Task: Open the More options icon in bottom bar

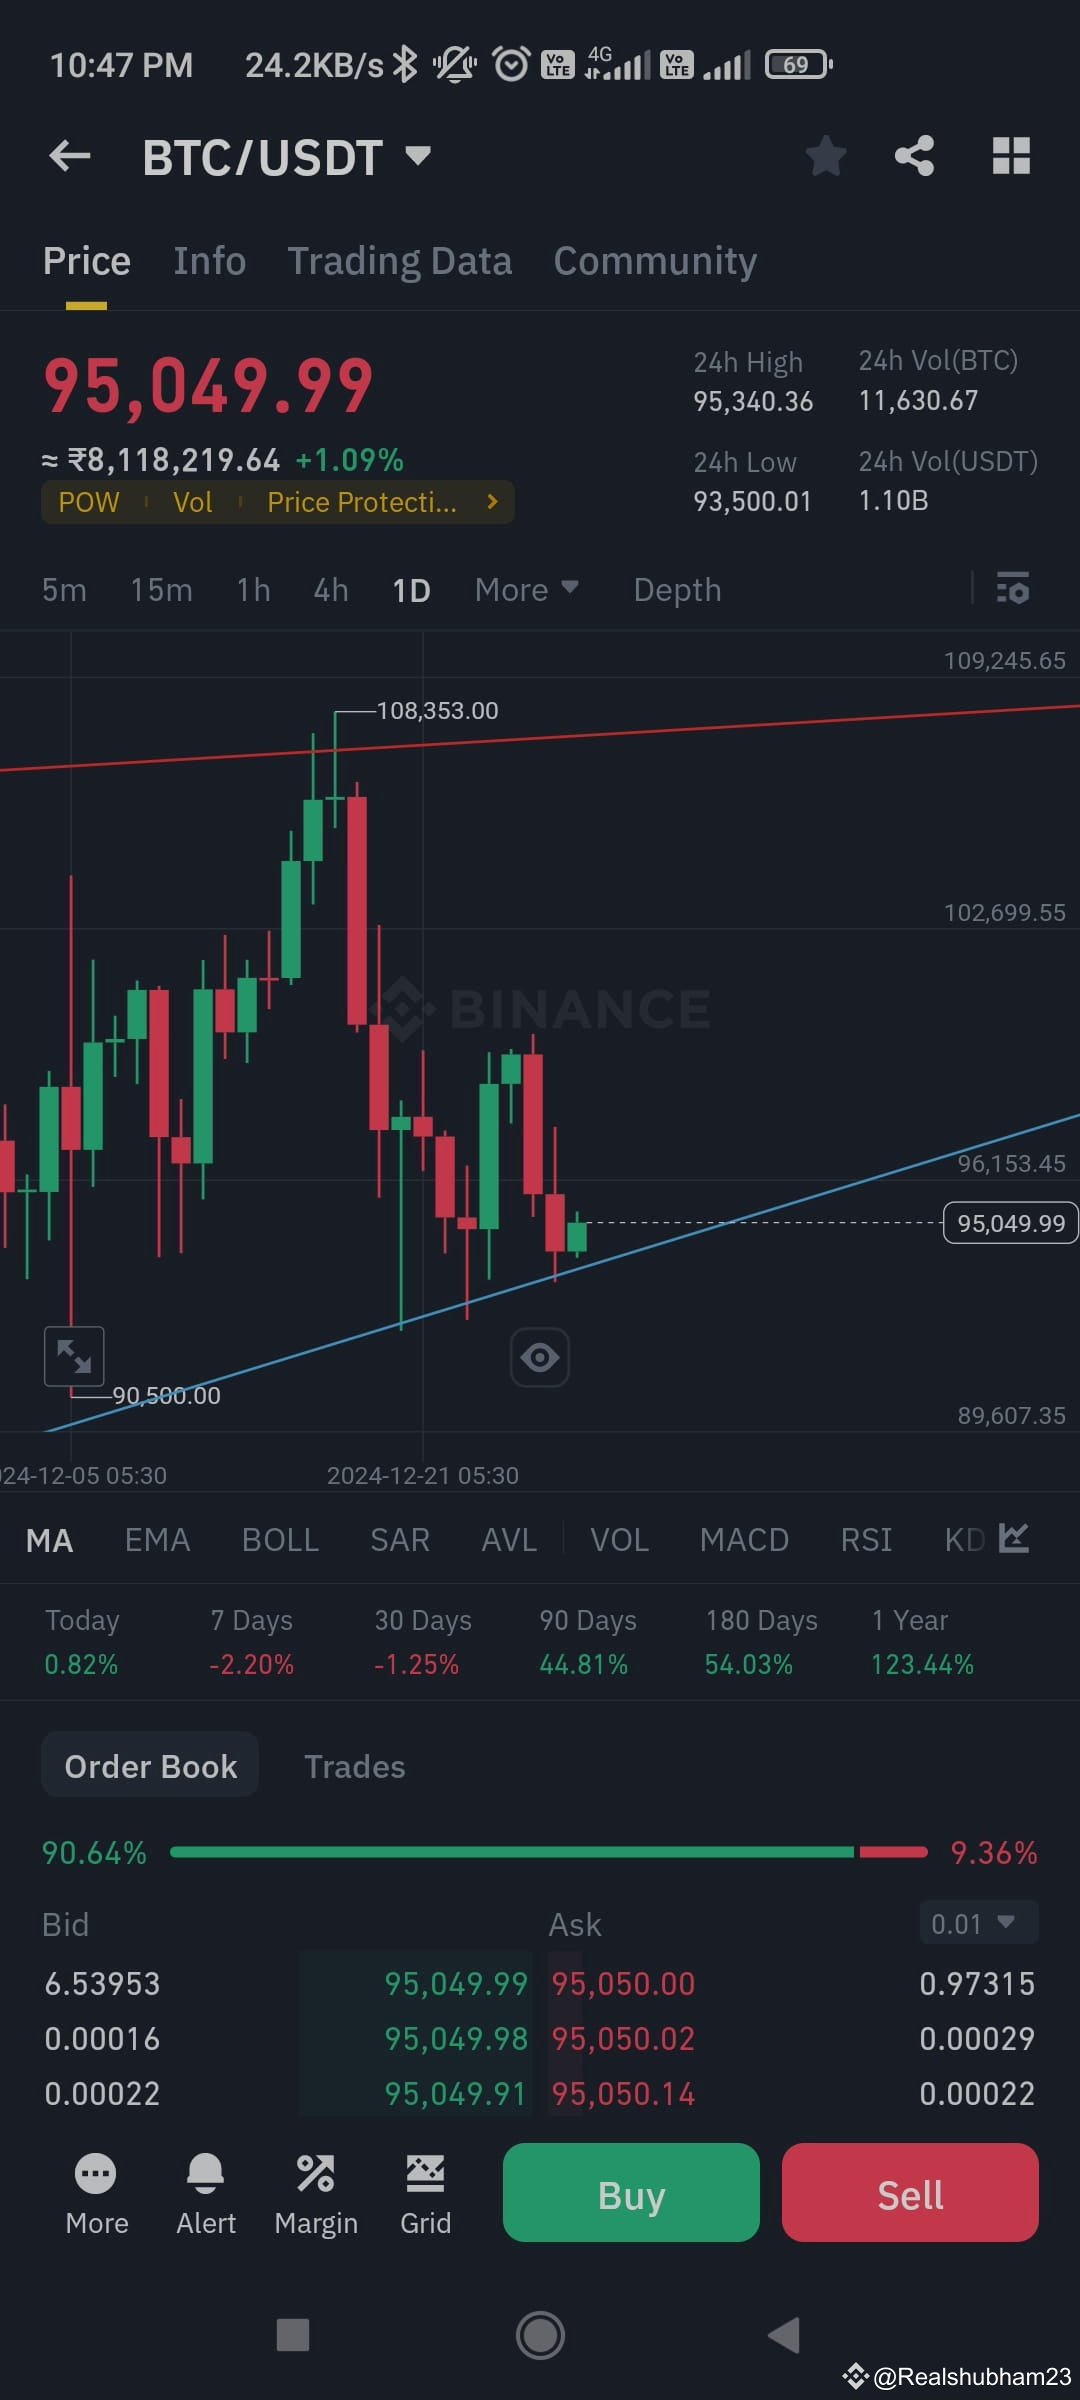Action: [x=96, y=2195]
